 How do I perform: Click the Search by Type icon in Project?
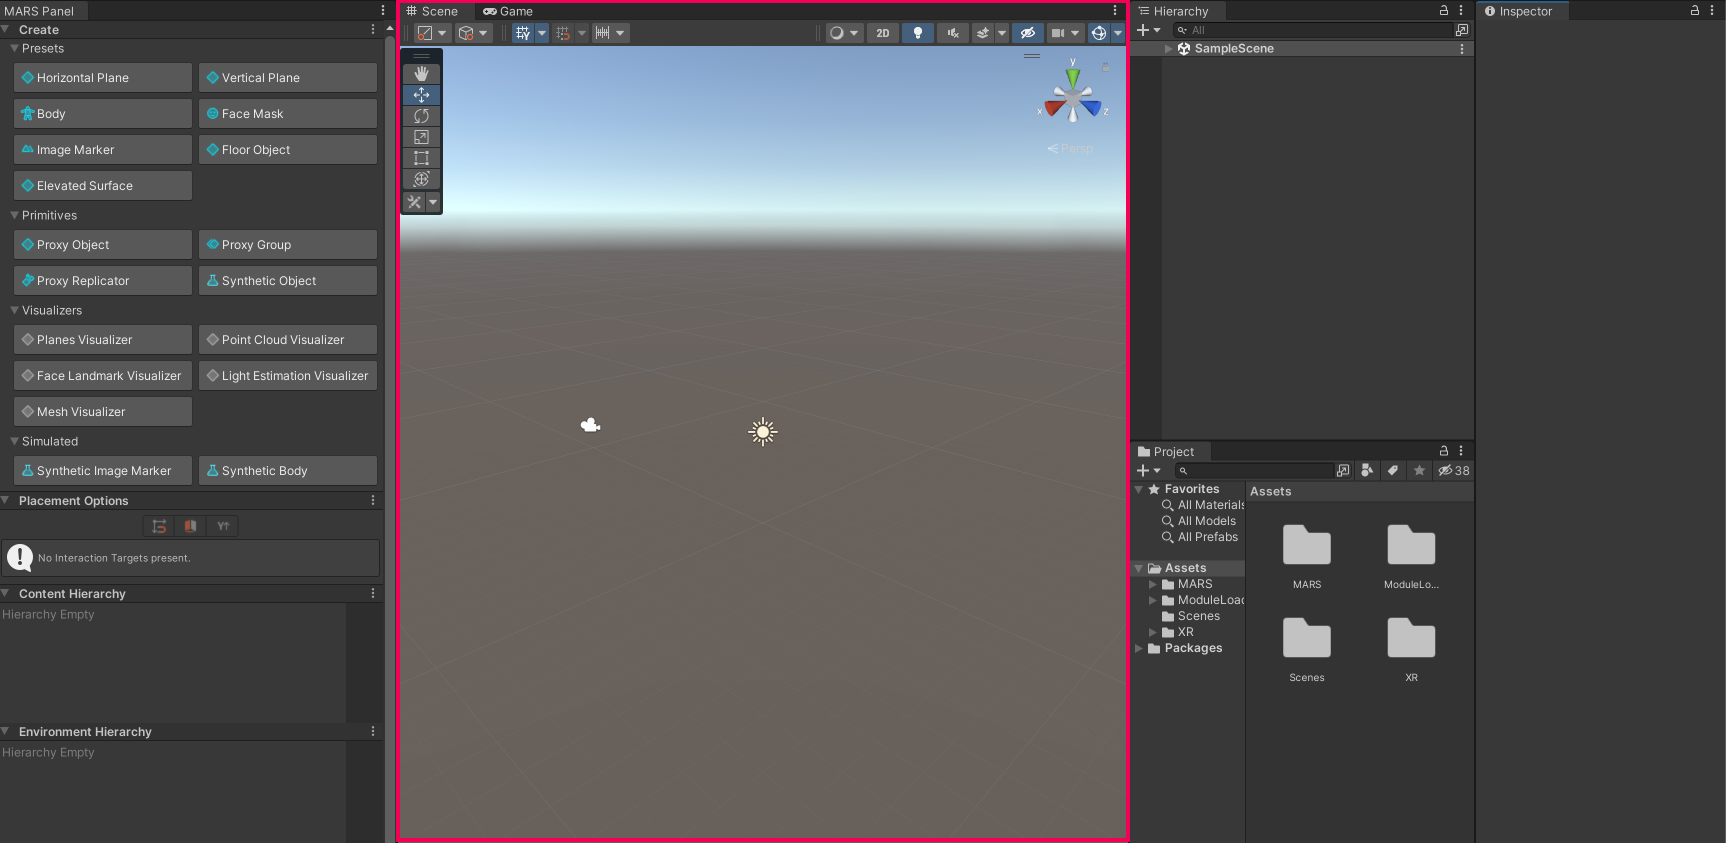[x=1367, y=471]
